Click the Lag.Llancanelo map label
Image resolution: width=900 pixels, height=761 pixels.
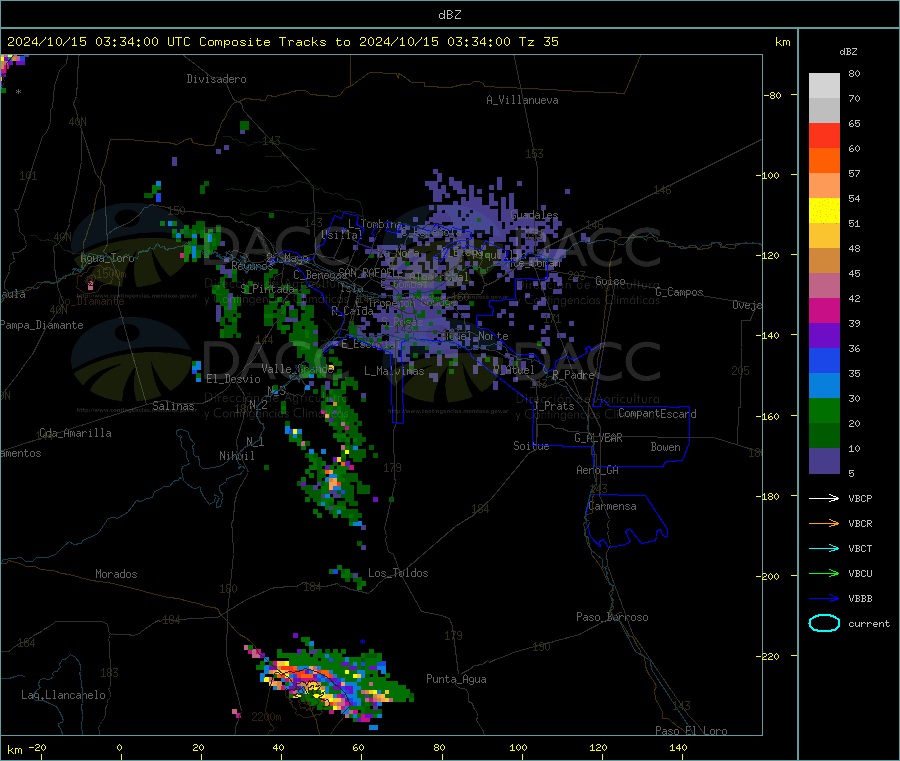[x=63, y=695]
